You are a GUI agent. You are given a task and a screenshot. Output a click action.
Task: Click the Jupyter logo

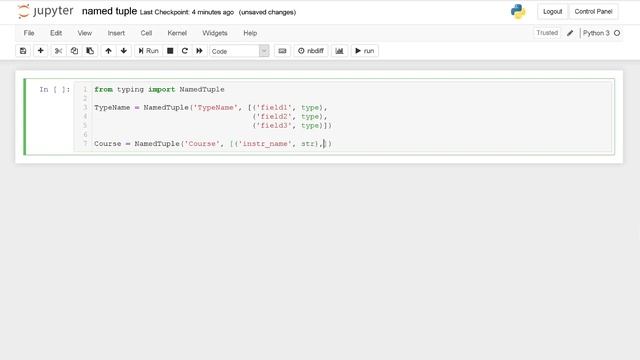pos(45,11)
